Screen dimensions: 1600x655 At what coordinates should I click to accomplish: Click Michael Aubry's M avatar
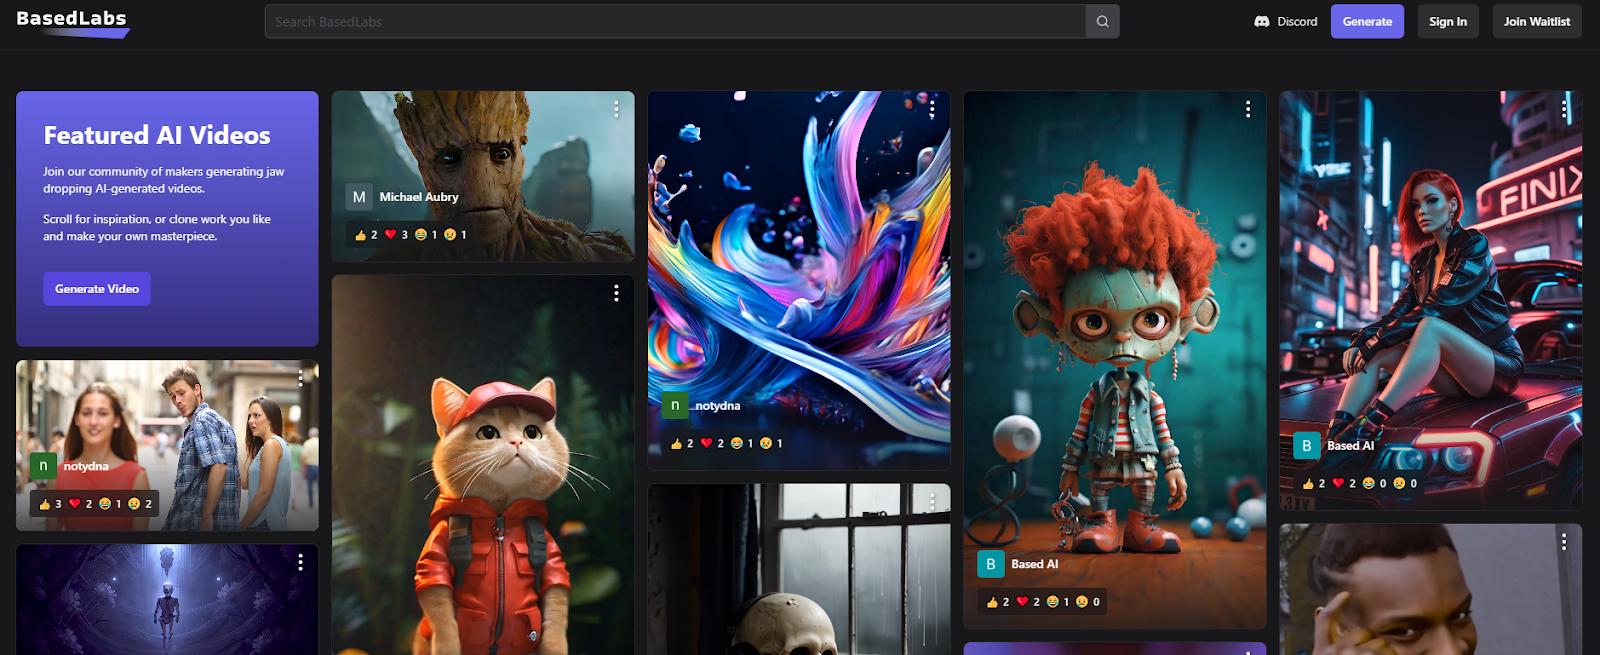tap(359, 197)
